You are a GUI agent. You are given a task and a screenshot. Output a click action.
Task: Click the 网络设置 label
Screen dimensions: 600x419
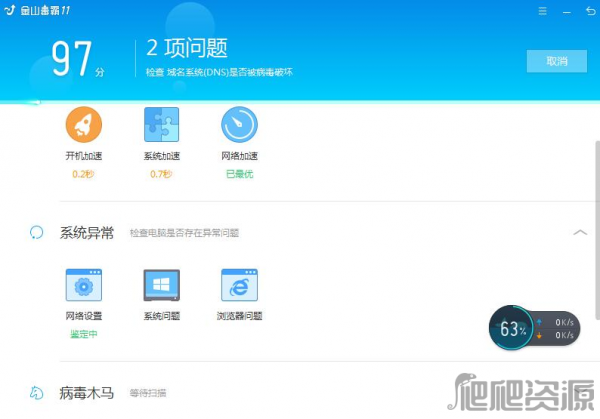click(x=84, y=316)
